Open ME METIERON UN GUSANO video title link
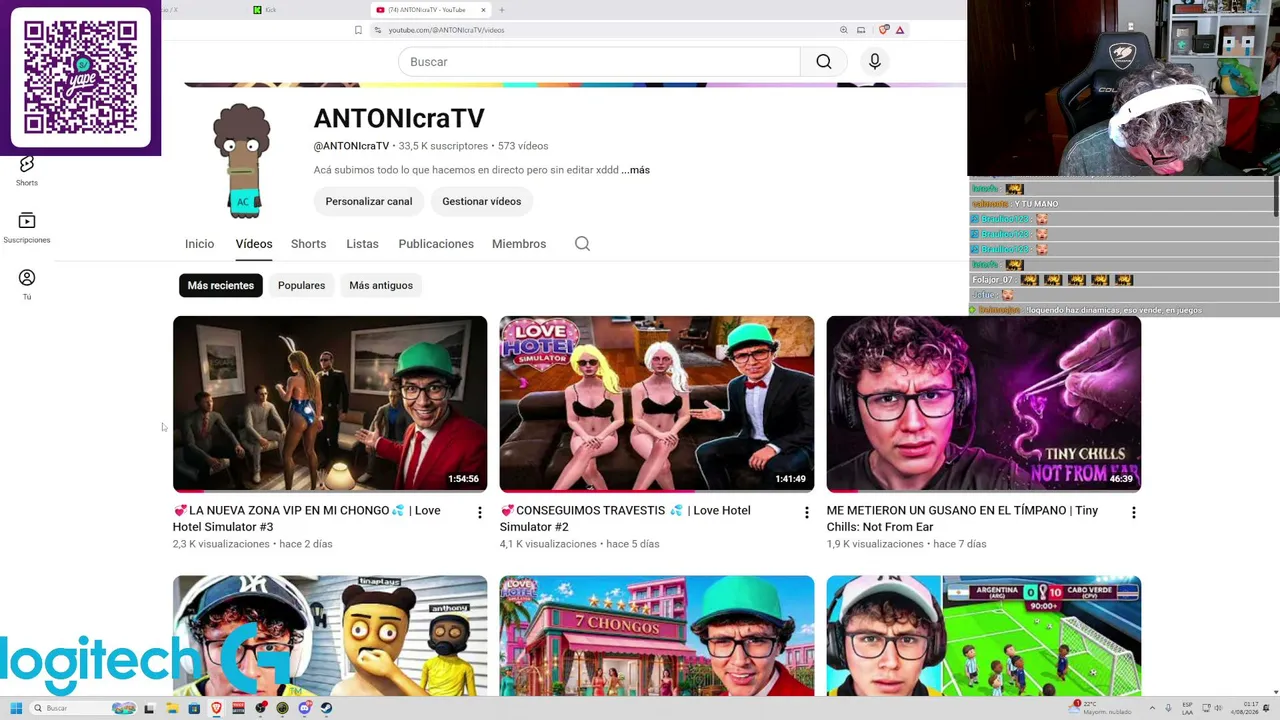The height and width of the screenshot is (720, 1280). point(962,518)
